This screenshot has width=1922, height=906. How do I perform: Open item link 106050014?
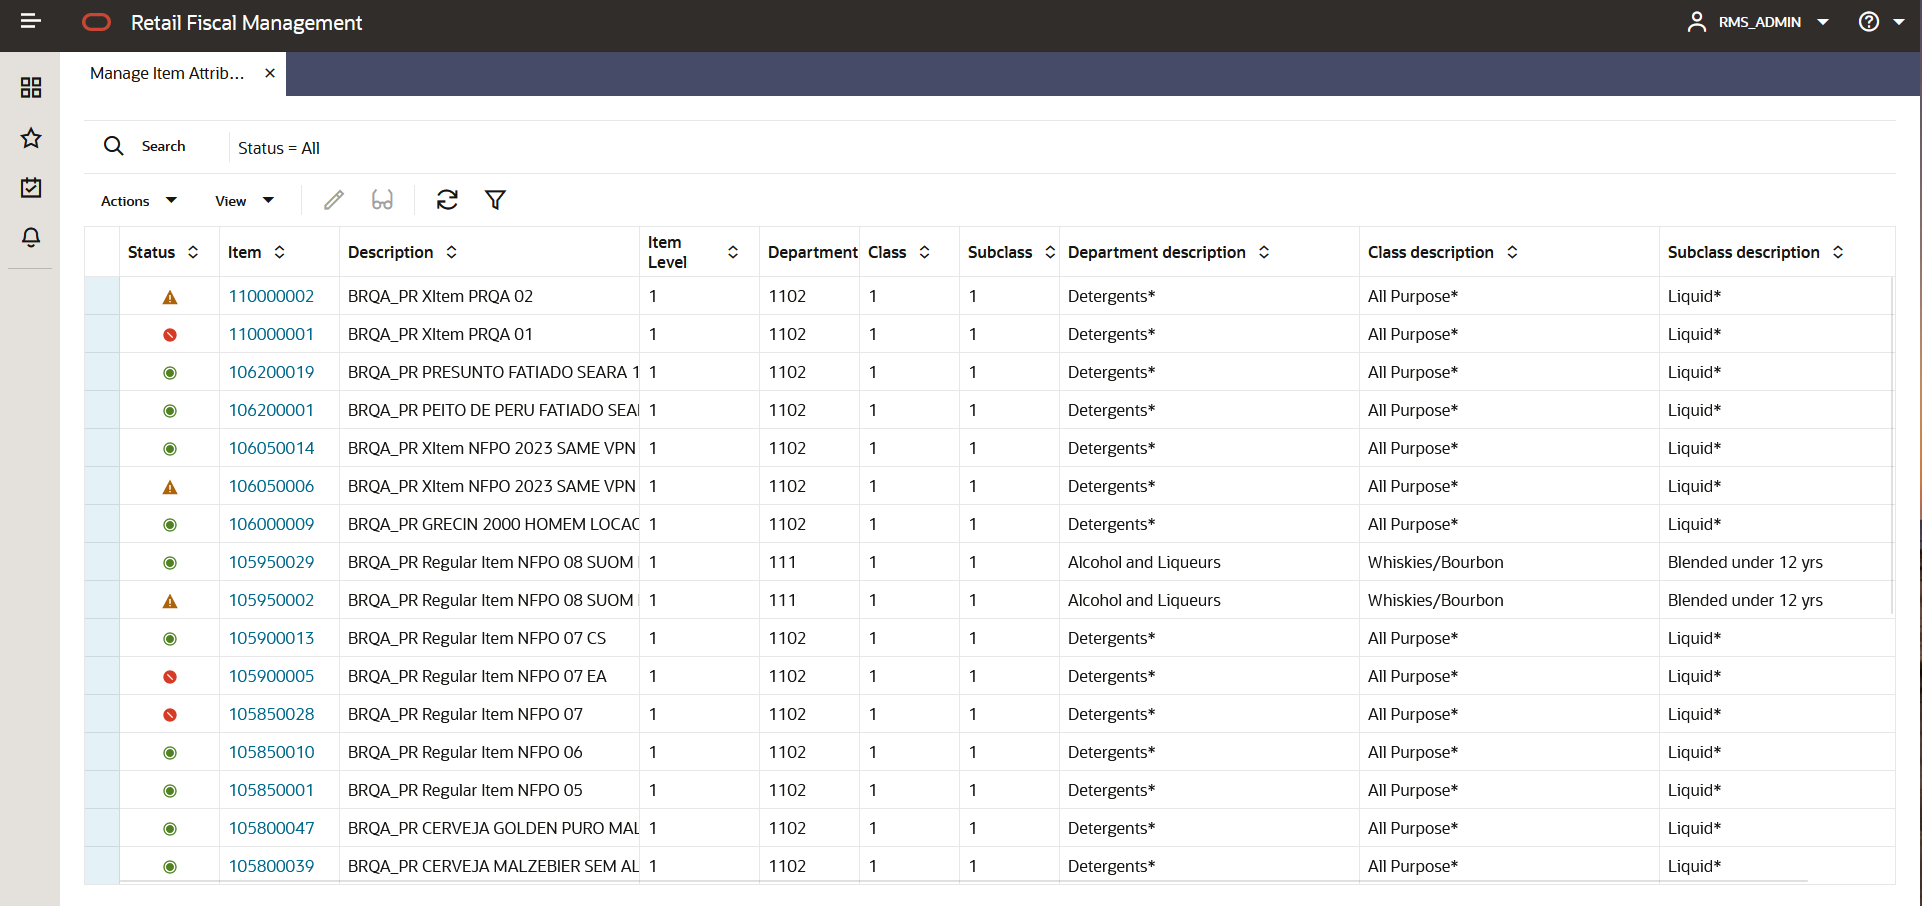(271, 448)
